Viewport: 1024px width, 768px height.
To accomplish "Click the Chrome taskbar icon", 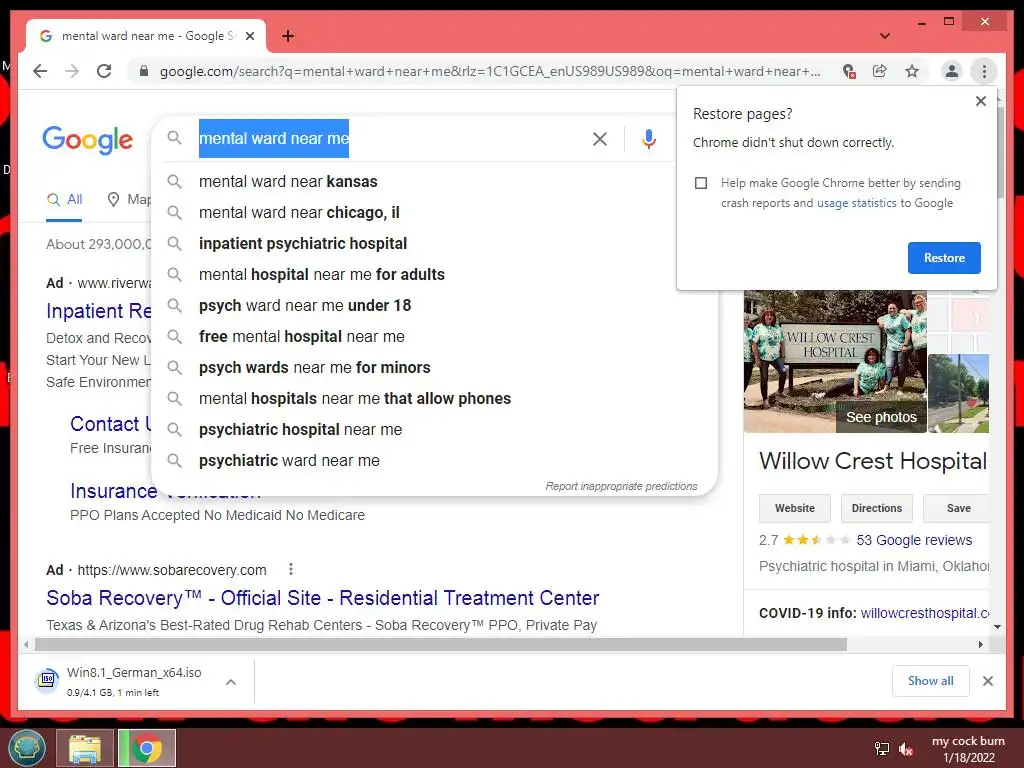I will (x=147, y=748).
